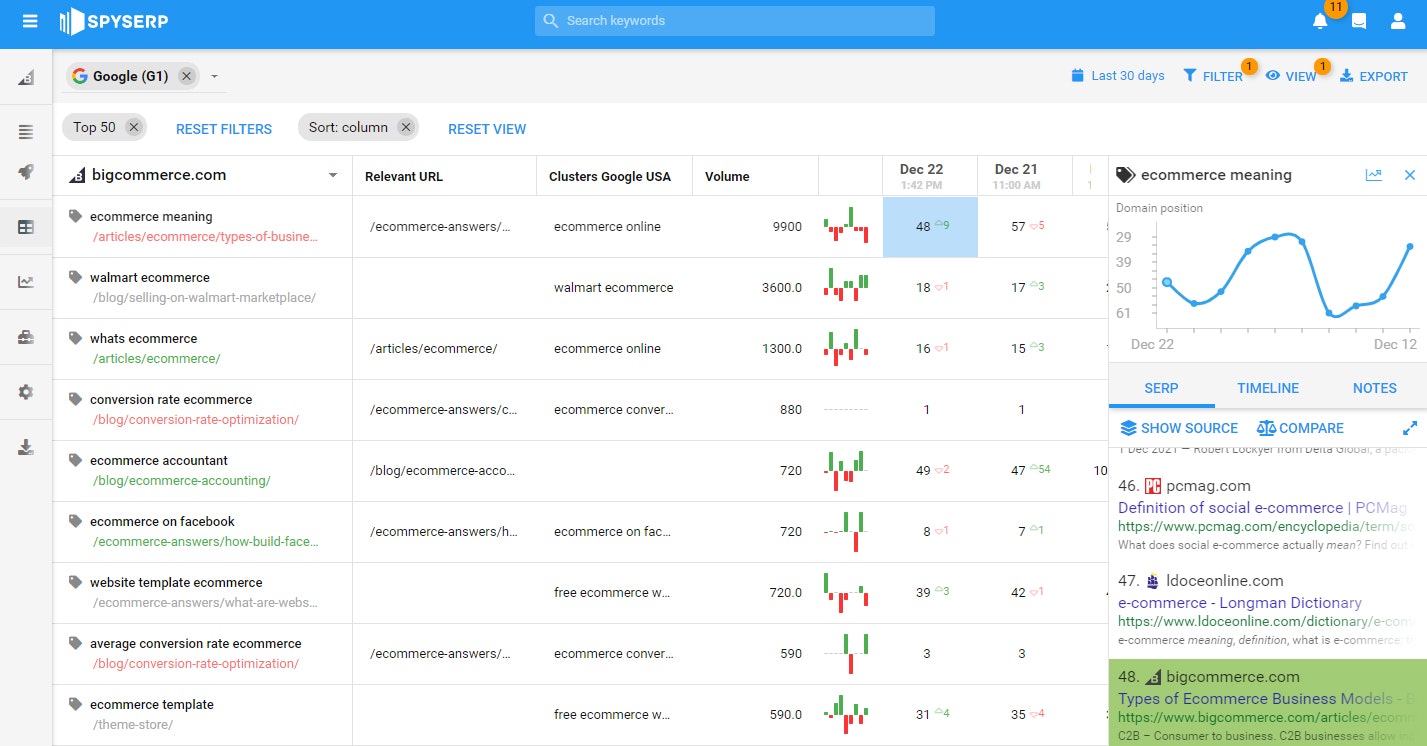The width and height of the screenshot is (1427, 746).
Task: Expand the SERP panel using fullscreen arrows
Action: pyautogui.click(x=1410, y=427)
